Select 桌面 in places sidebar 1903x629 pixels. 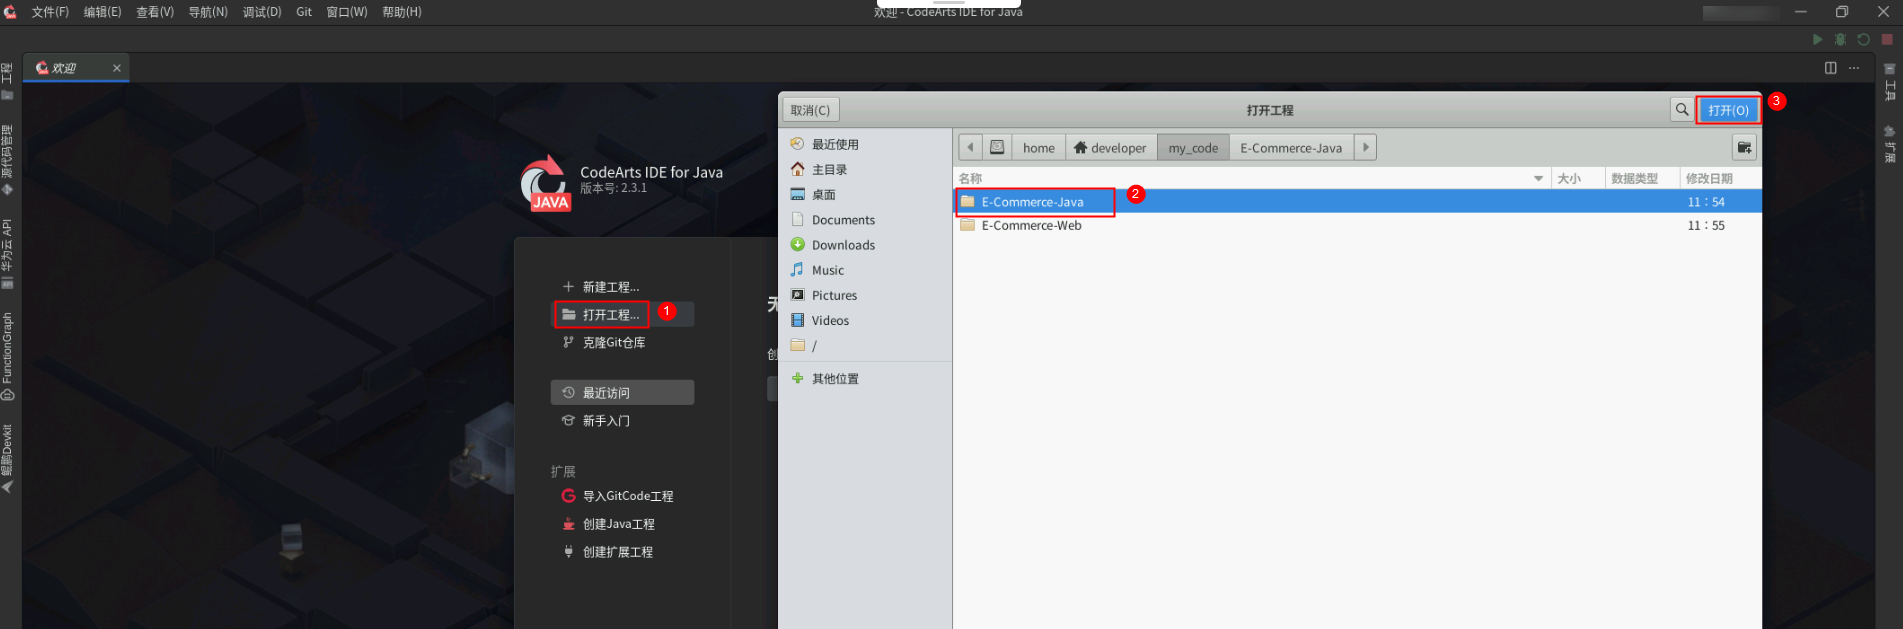pyautogui.click(x=865, y=195)
